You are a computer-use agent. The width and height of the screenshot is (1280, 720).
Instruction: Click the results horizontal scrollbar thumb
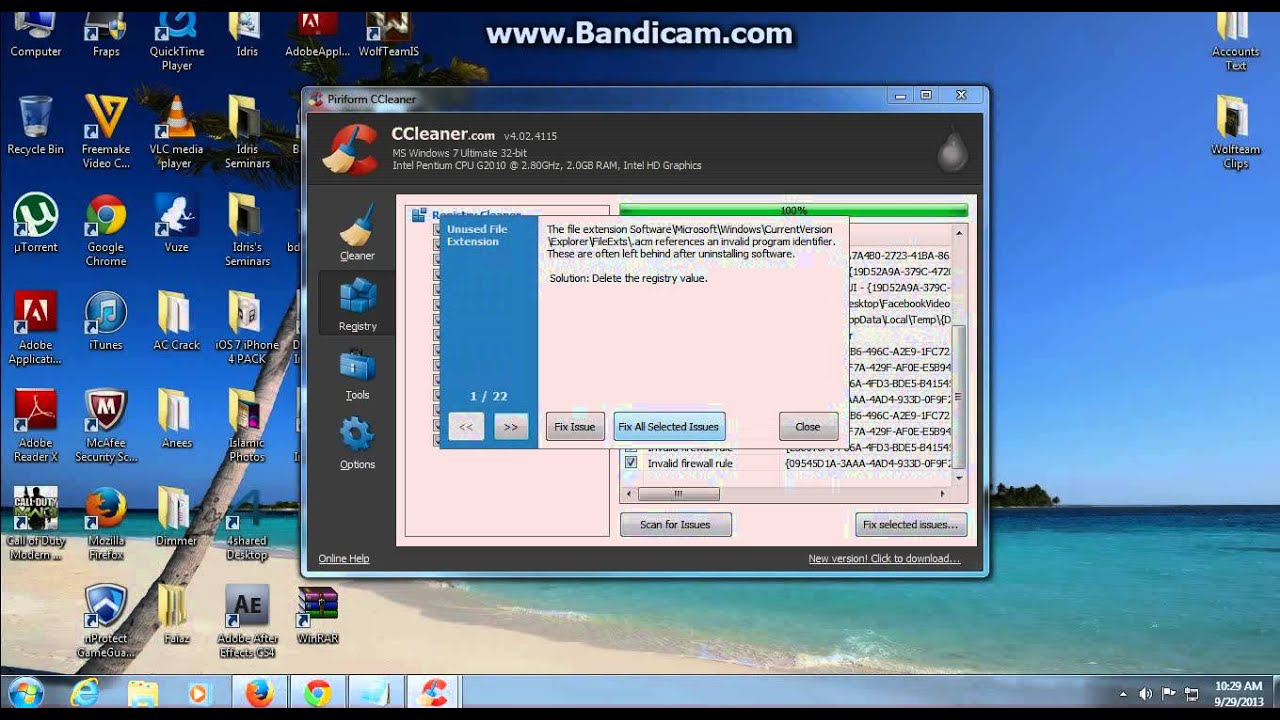pyautogui.click(x=677, y=494)
